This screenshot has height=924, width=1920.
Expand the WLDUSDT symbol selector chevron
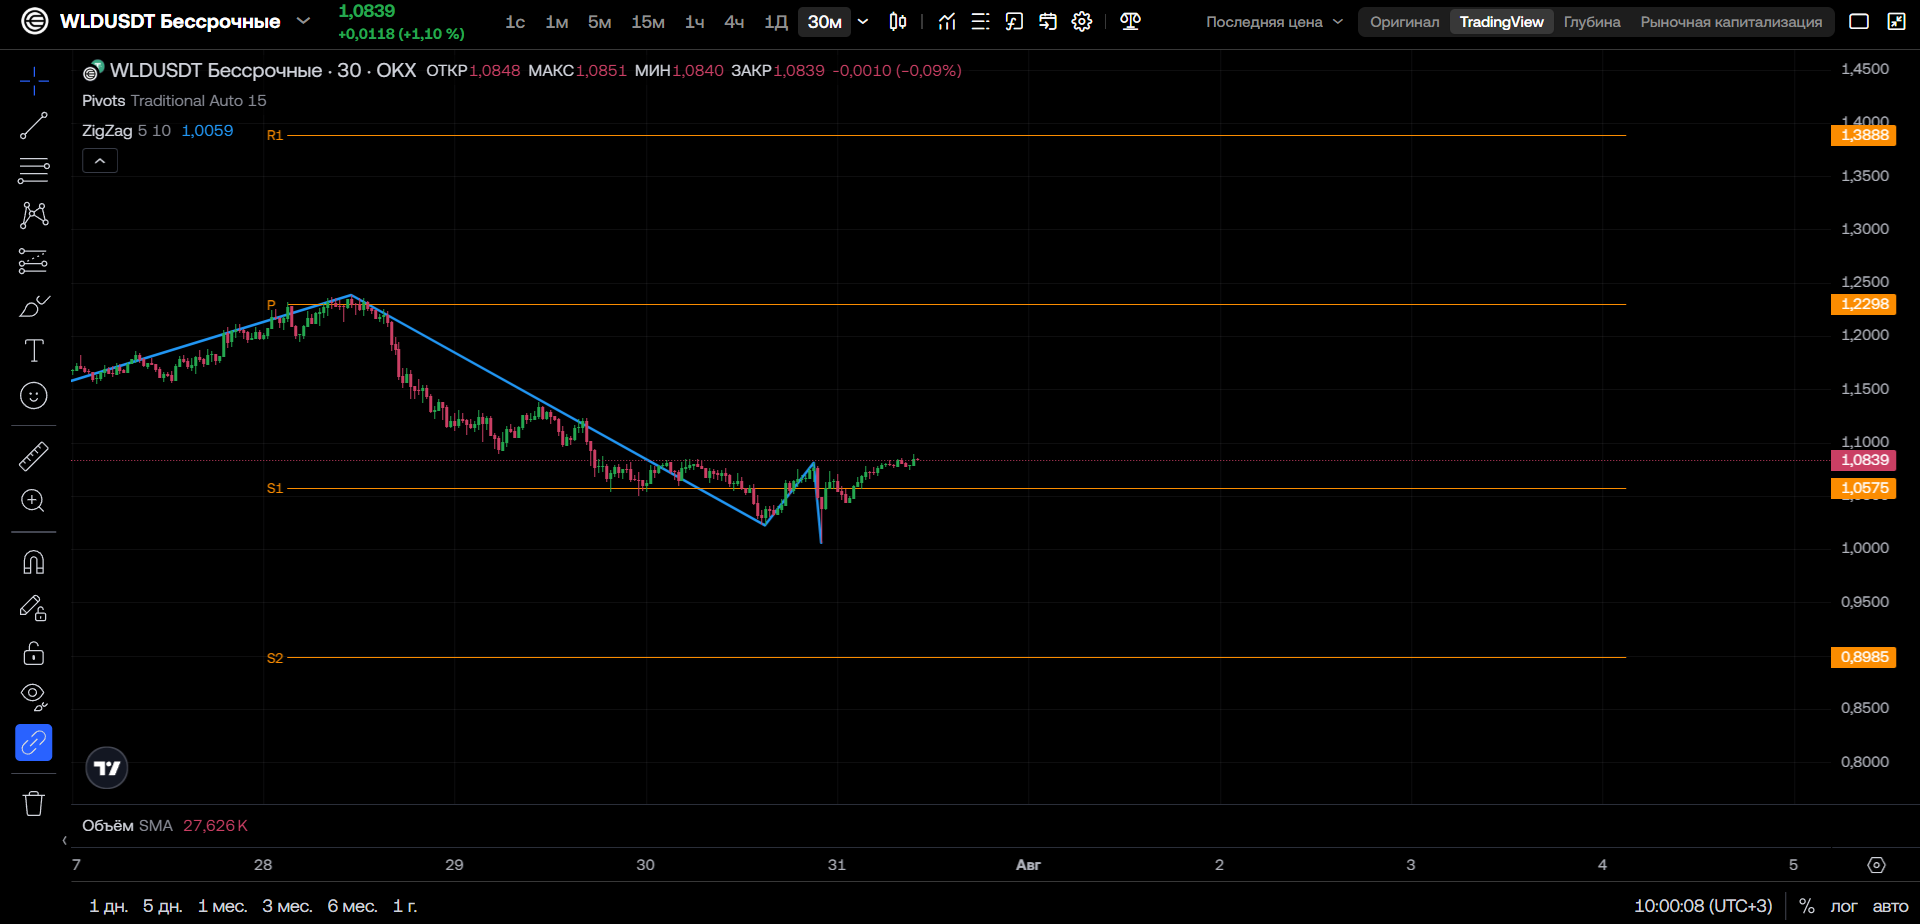click(304, 21)
